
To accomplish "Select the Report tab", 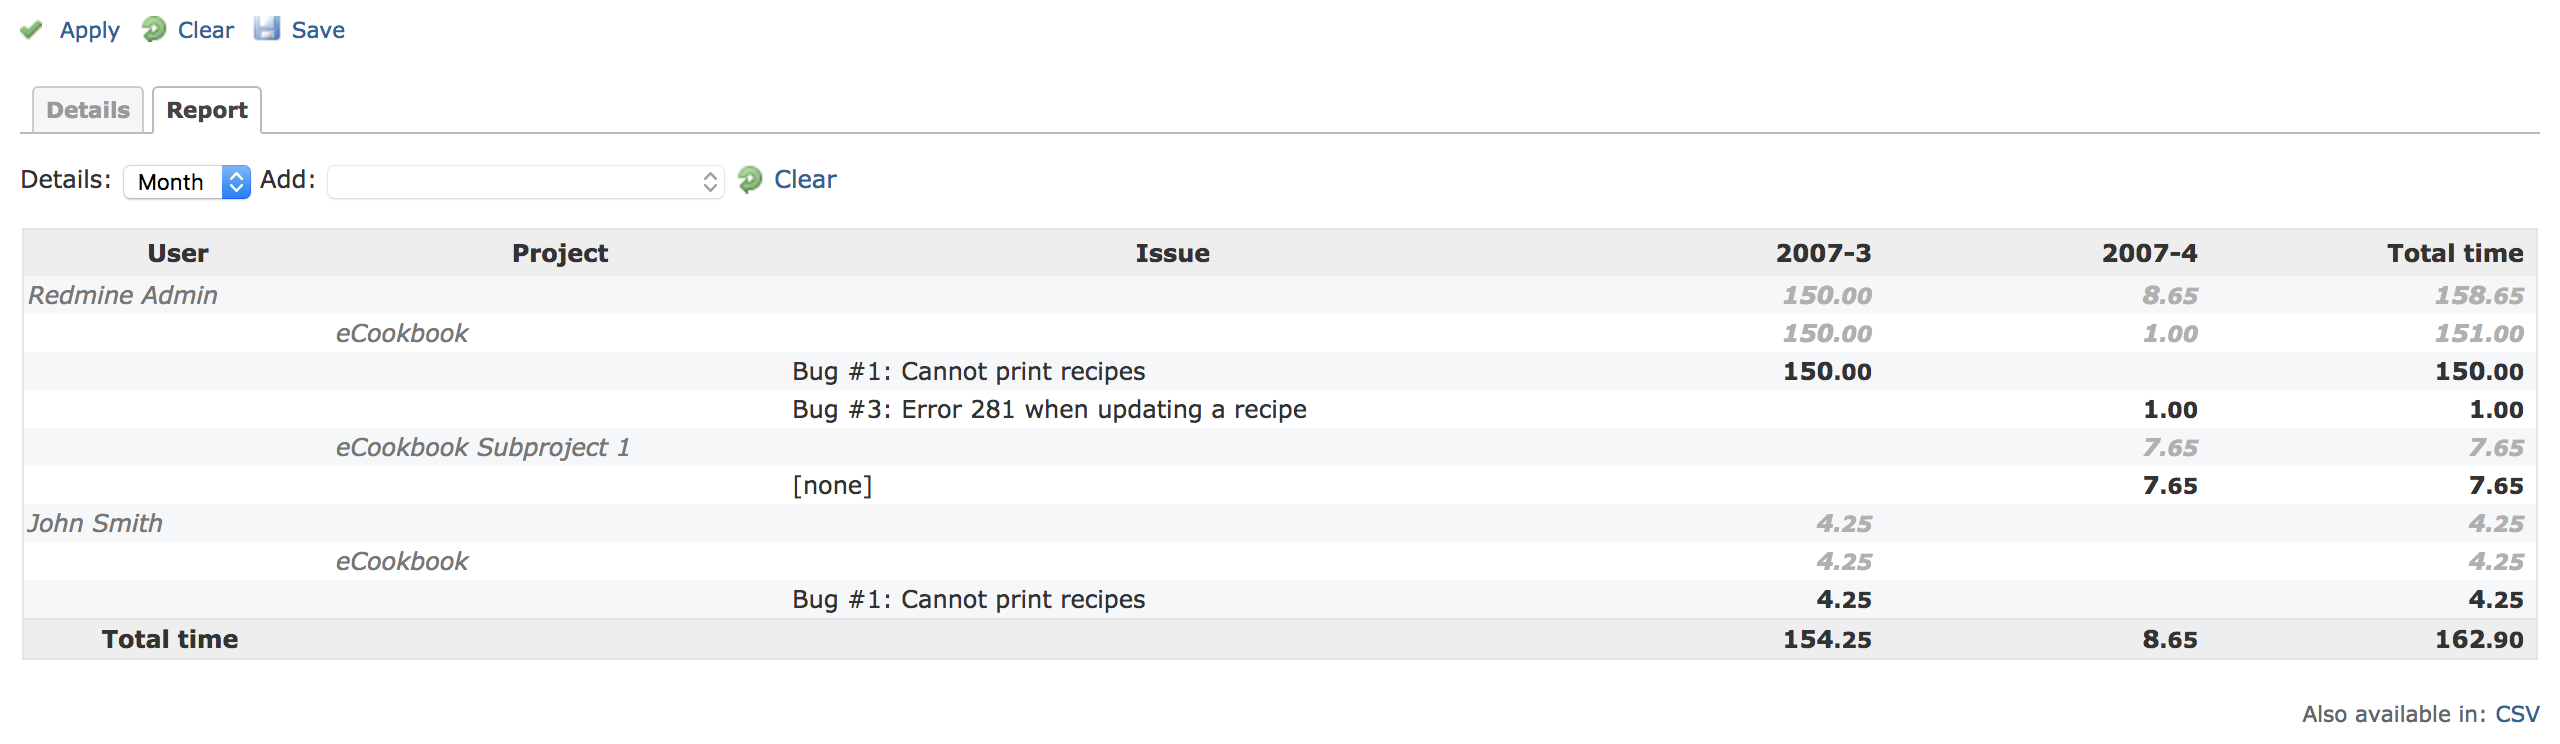I will click(207, 110).
